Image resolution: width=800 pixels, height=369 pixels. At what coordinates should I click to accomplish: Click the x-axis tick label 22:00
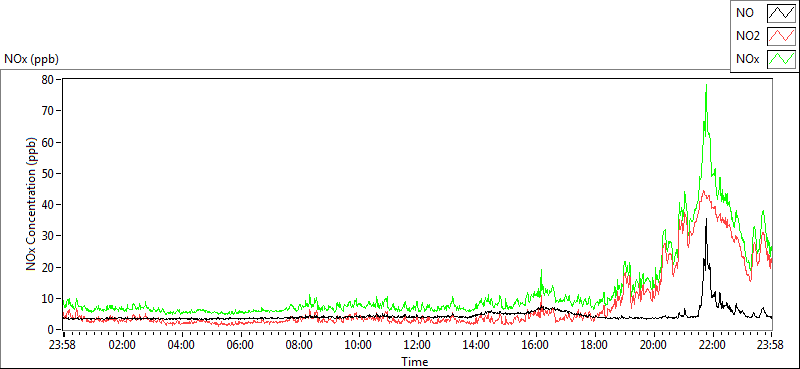coord(713,344)
